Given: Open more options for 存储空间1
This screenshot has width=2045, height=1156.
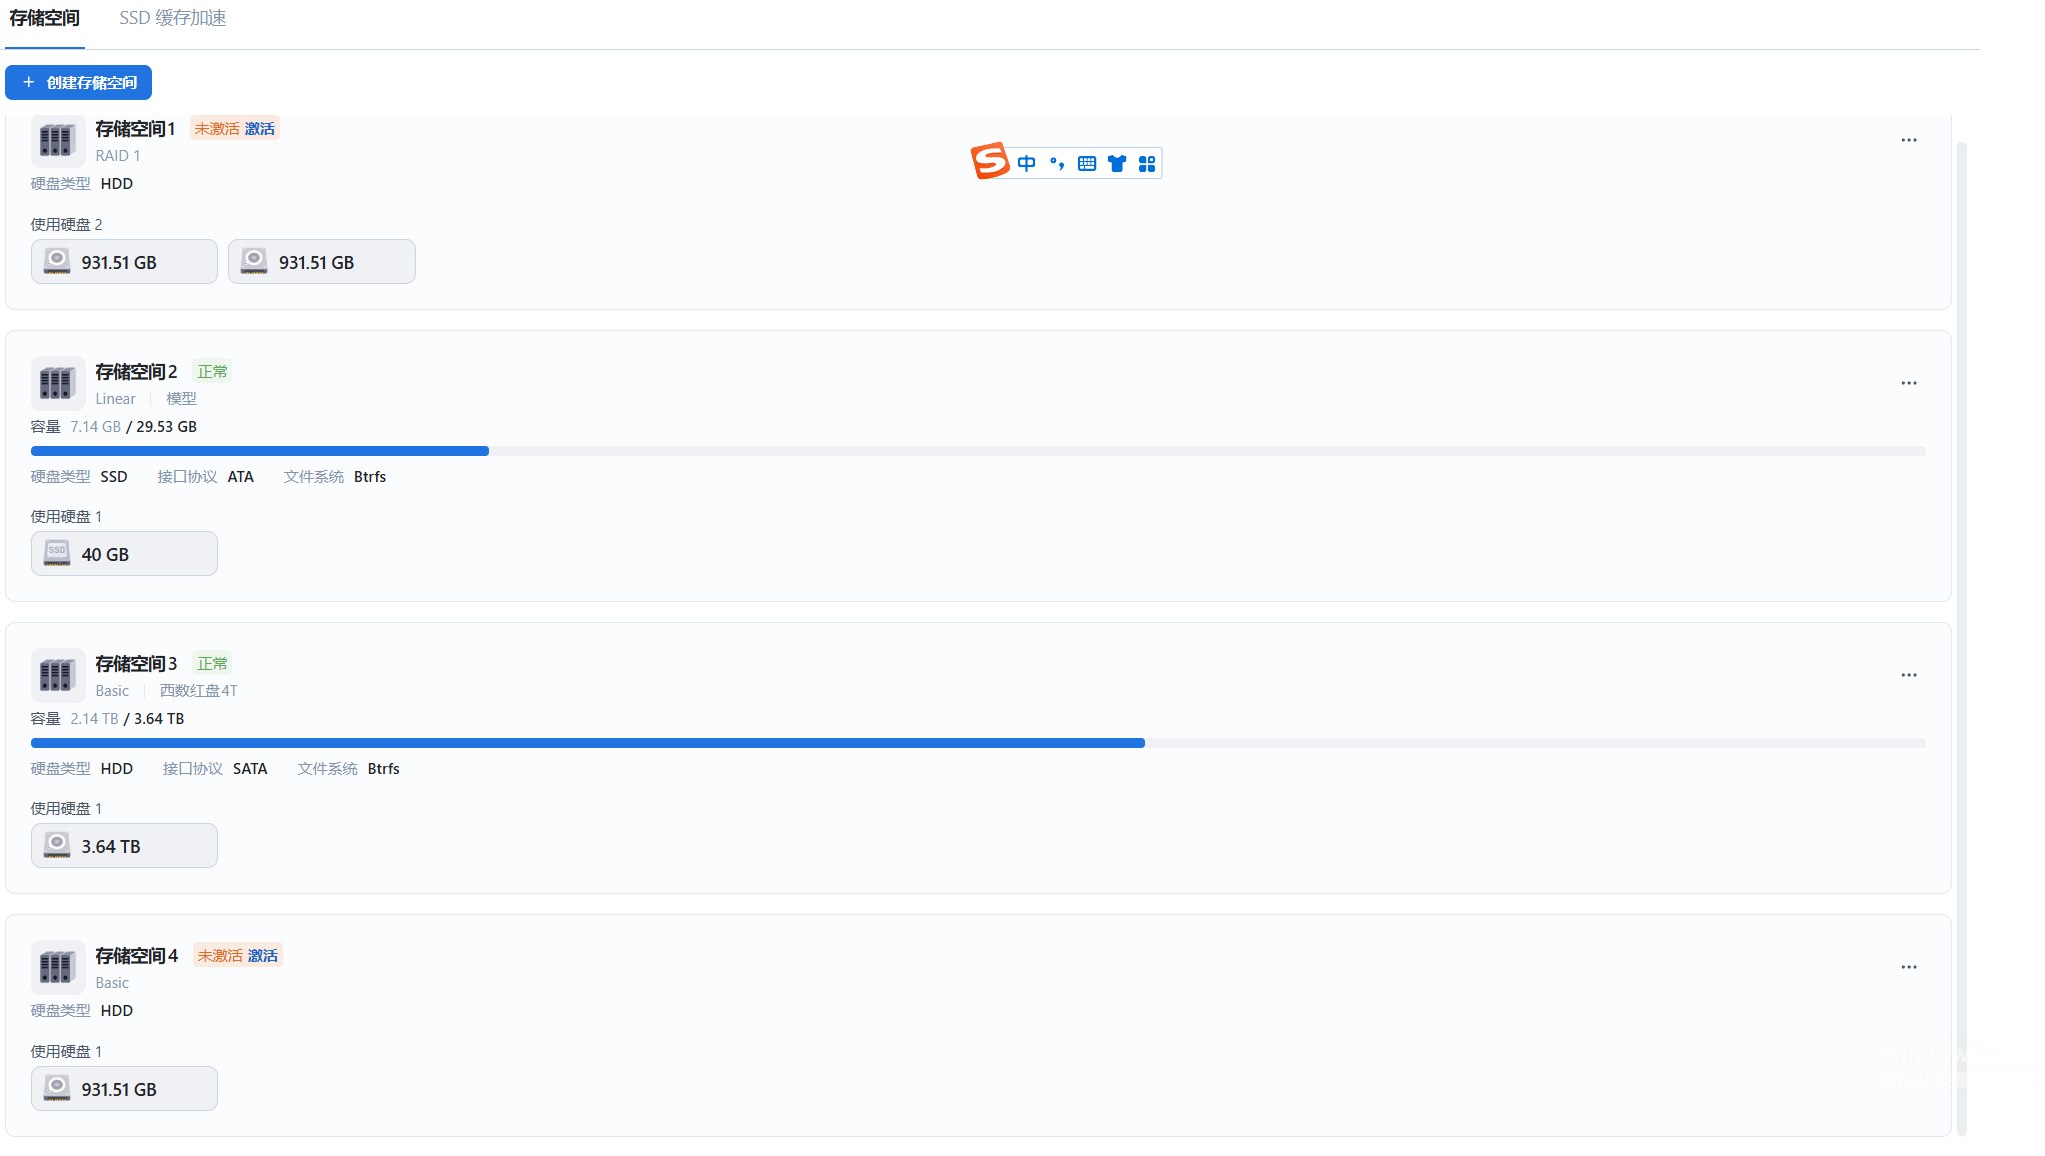Looking at the screenshot, I should pyautogui.click(x=1909, y=140).
